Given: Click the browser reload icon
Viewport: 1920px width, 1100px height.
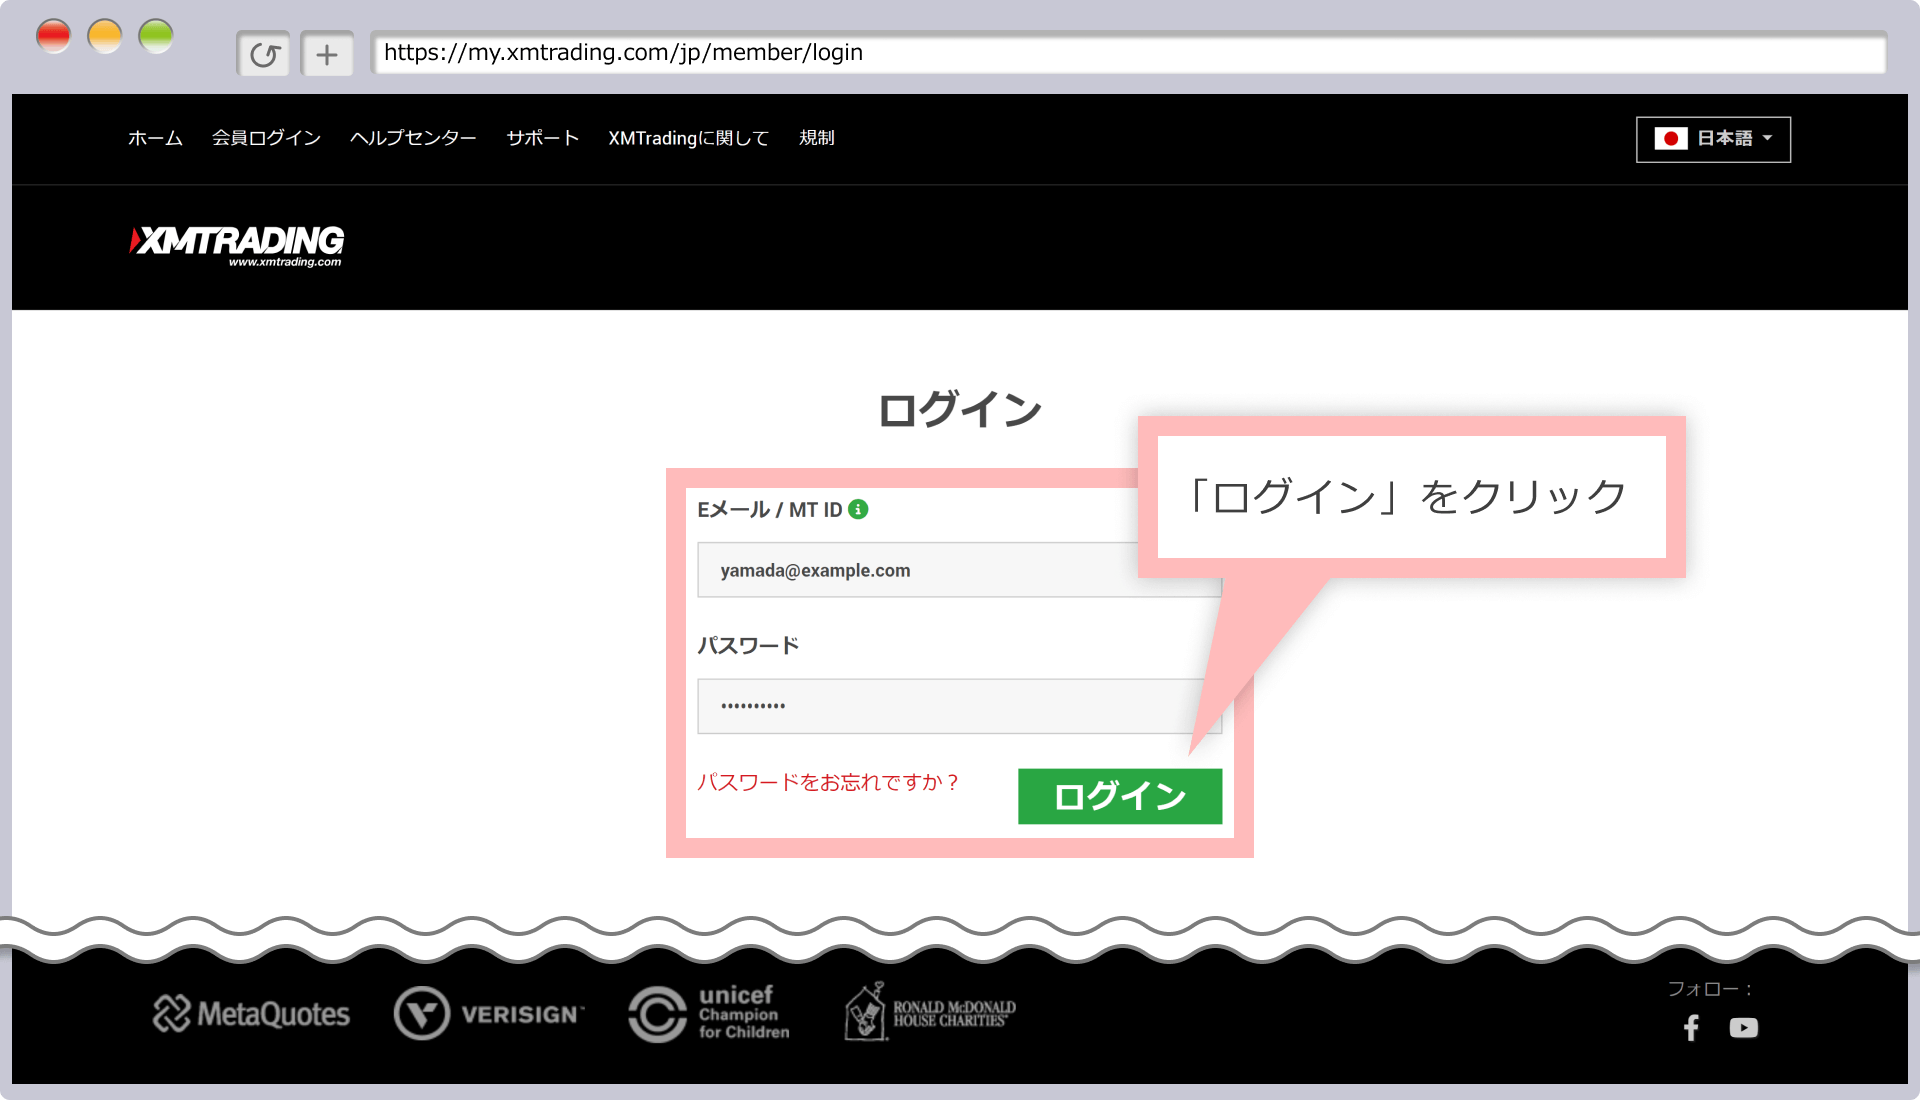Looking at the screenshot, I should (x=264, y=54).
